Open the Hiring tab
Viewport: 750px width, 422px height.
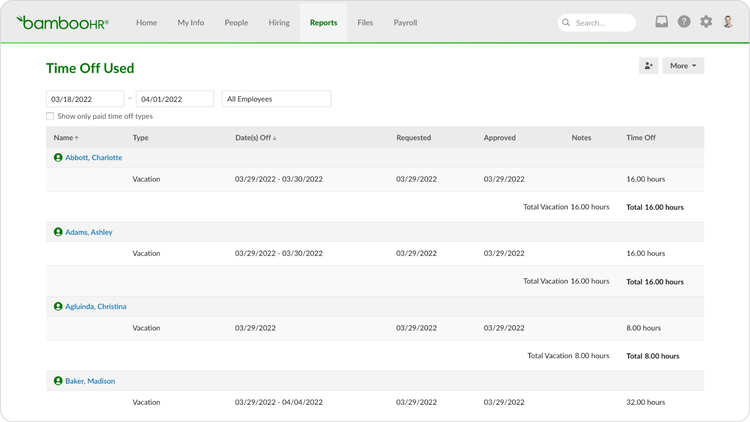[279, 22]
